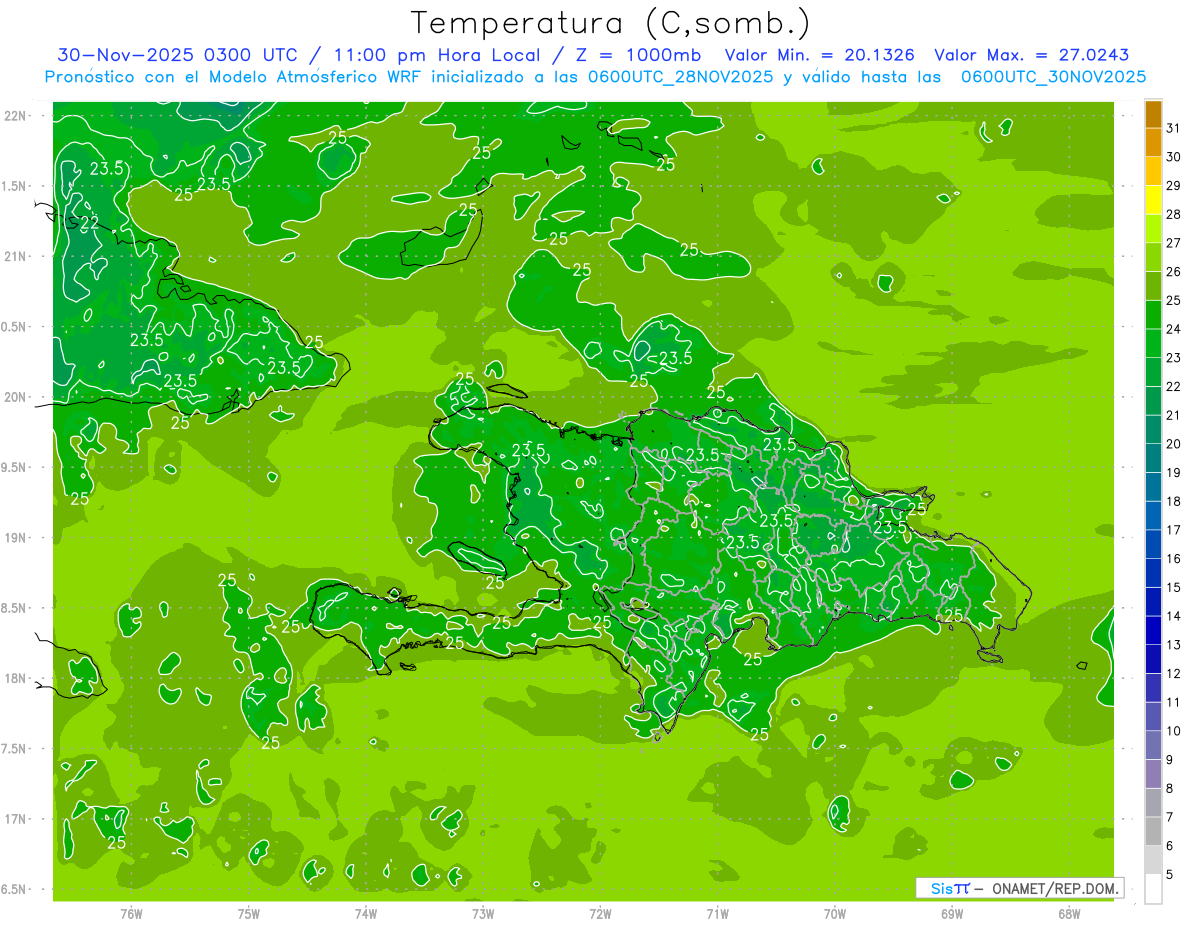Click the color scale value 20

click(x=1174, y=444)
